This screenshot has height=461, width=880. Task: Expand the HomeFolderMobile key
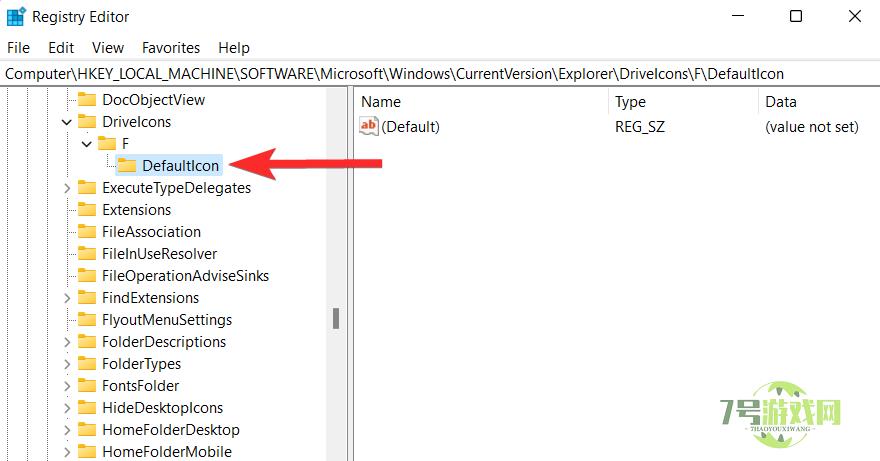click(67, 451)
